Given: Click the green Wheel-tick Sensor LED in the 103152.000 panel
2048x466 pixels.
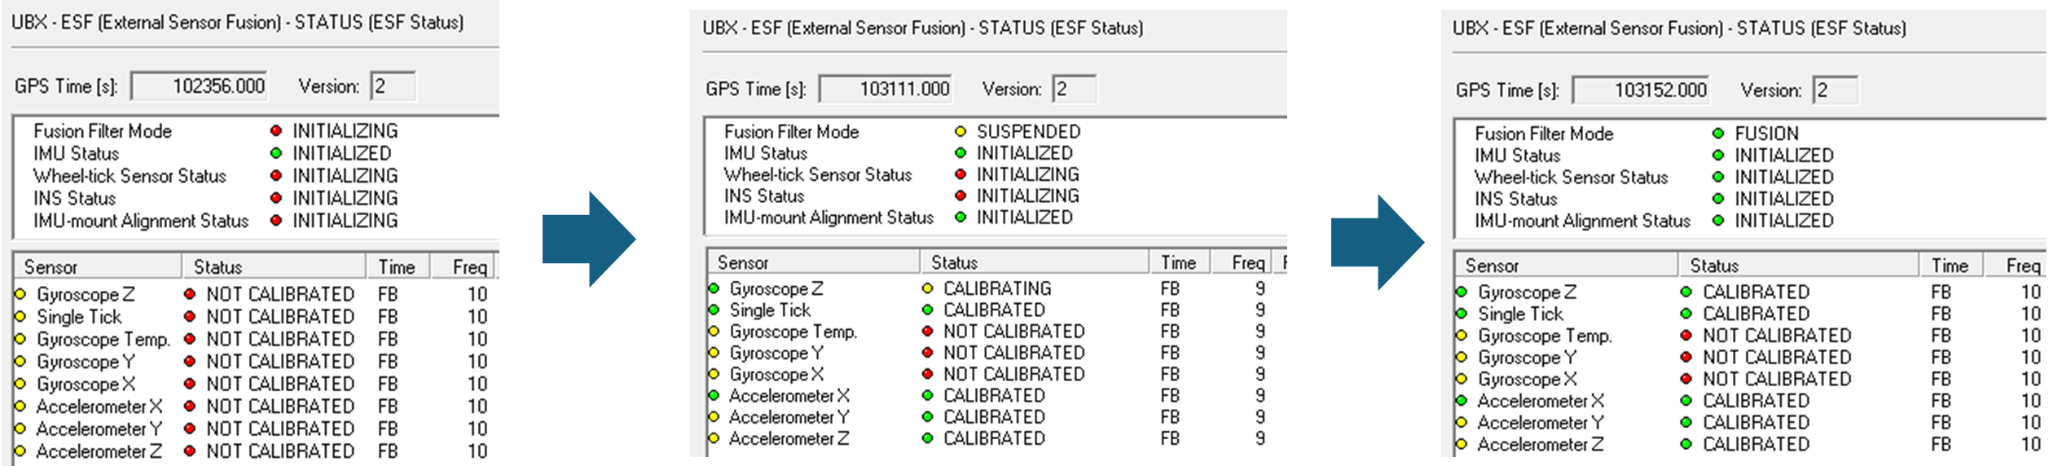Looking at the screenshot, I should click(x=1718, y=177).
